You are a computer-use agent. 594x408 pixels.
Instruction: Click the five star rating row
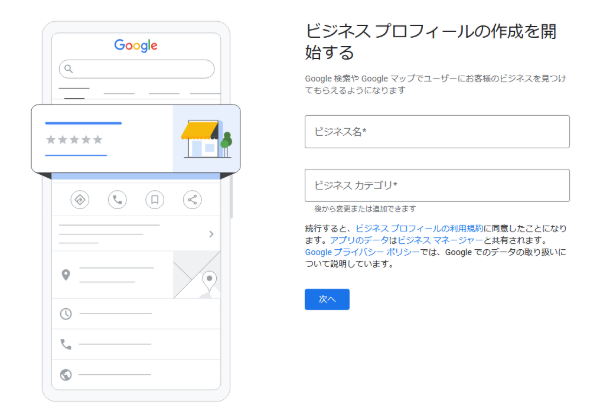click(x=74, y=140)
